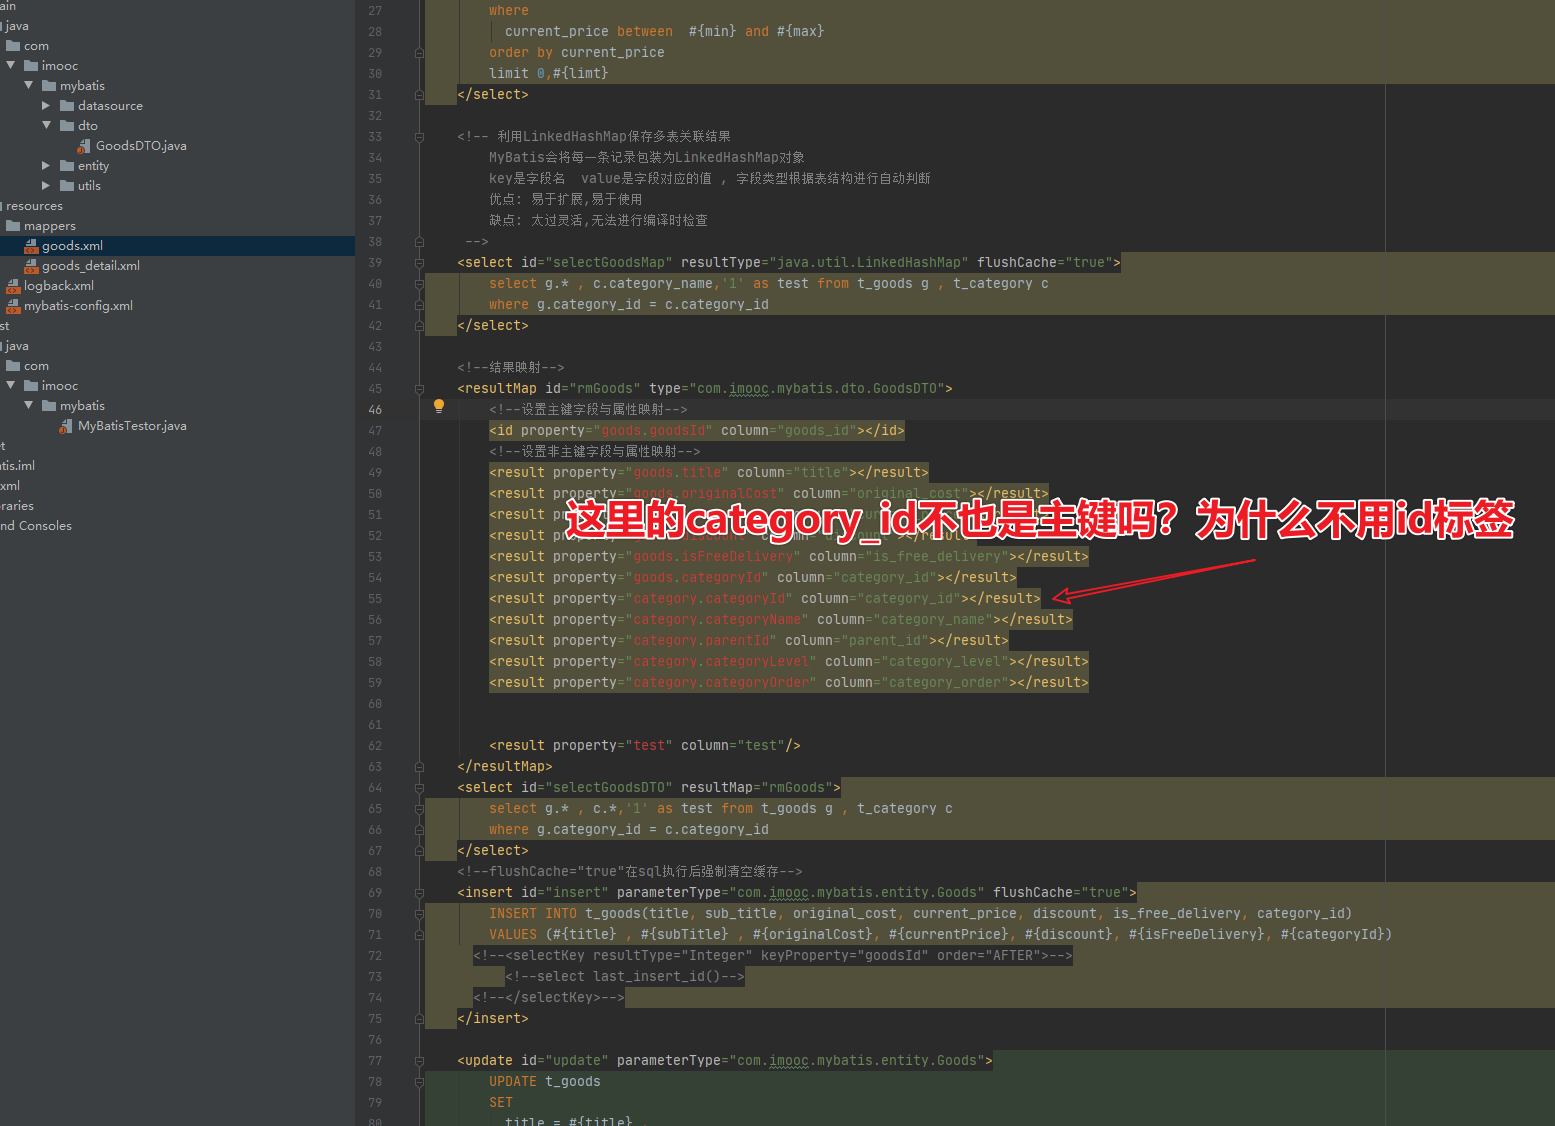Open logback.xml in the project tree
The image size is (1555, 1126).
tap(59, 286)
